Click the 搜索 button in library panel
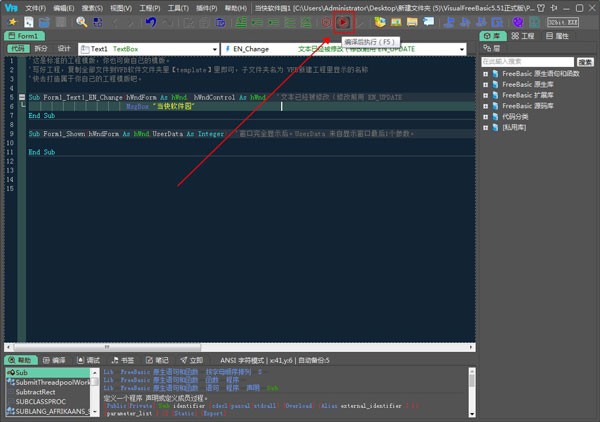Viewport: 600px width, 422px height. click(587, 61)
